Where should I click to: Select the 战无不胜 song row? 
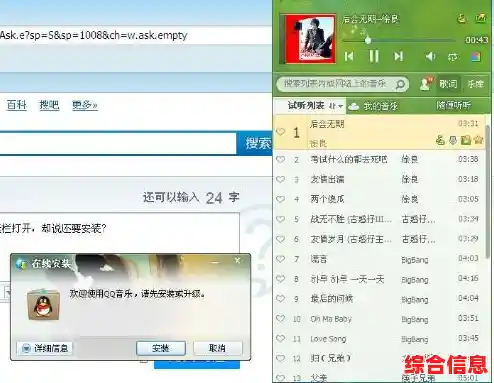(379, 219)
